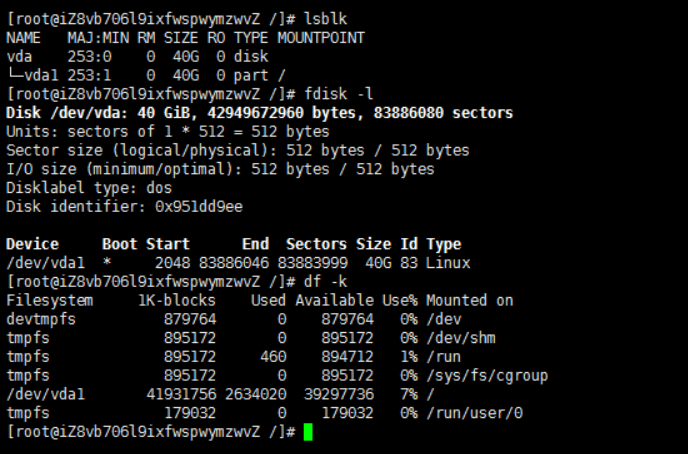Click the end sector value '83886046'
The image size is (688, 454).
(234, 263)
